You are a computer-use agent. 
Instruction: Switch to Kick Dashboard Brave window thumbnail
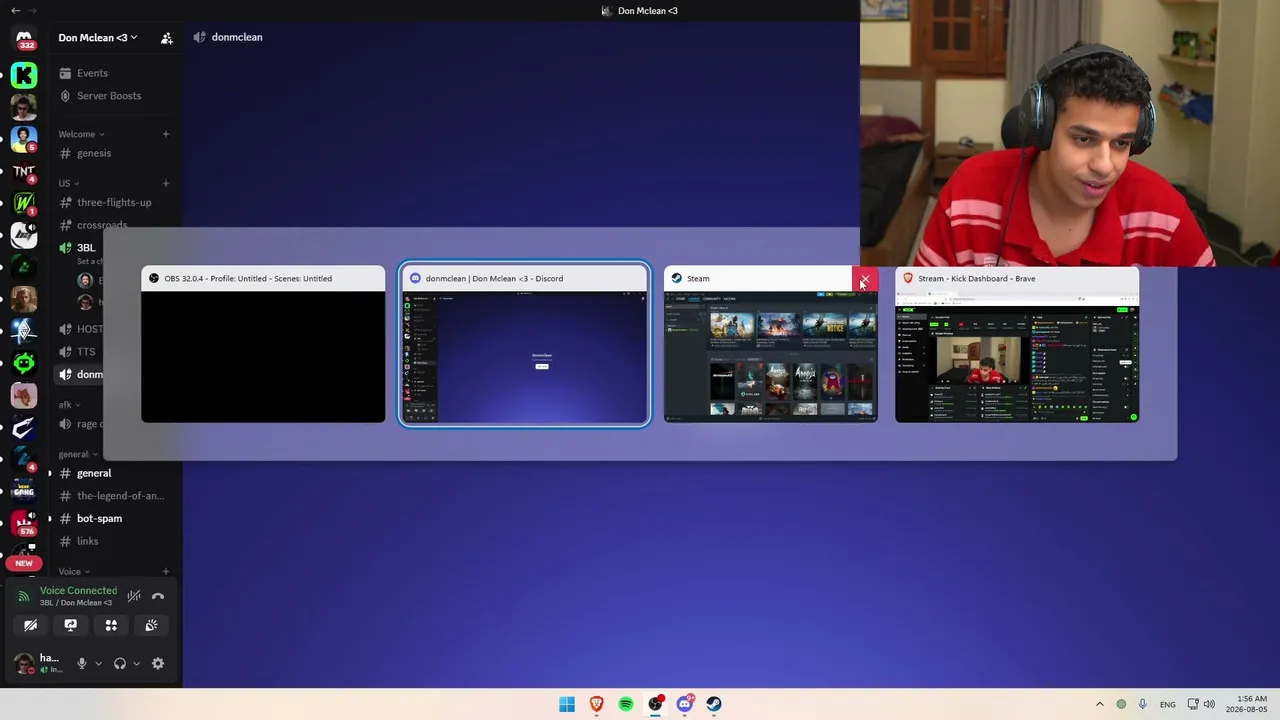1017,344
